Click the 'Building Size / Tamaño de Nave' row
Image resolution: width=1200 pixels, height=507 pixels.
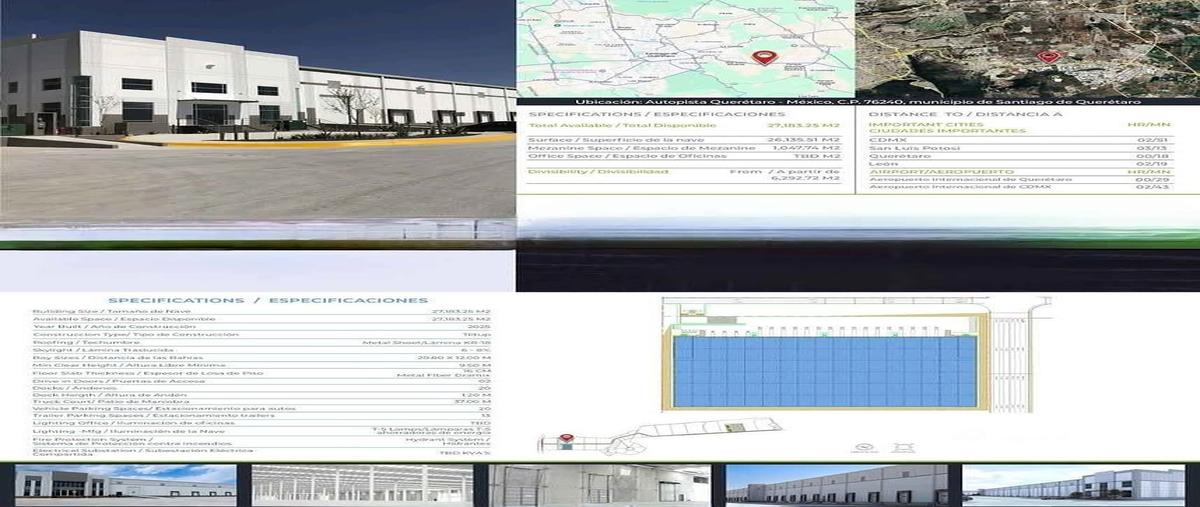[x=262, y=311]
